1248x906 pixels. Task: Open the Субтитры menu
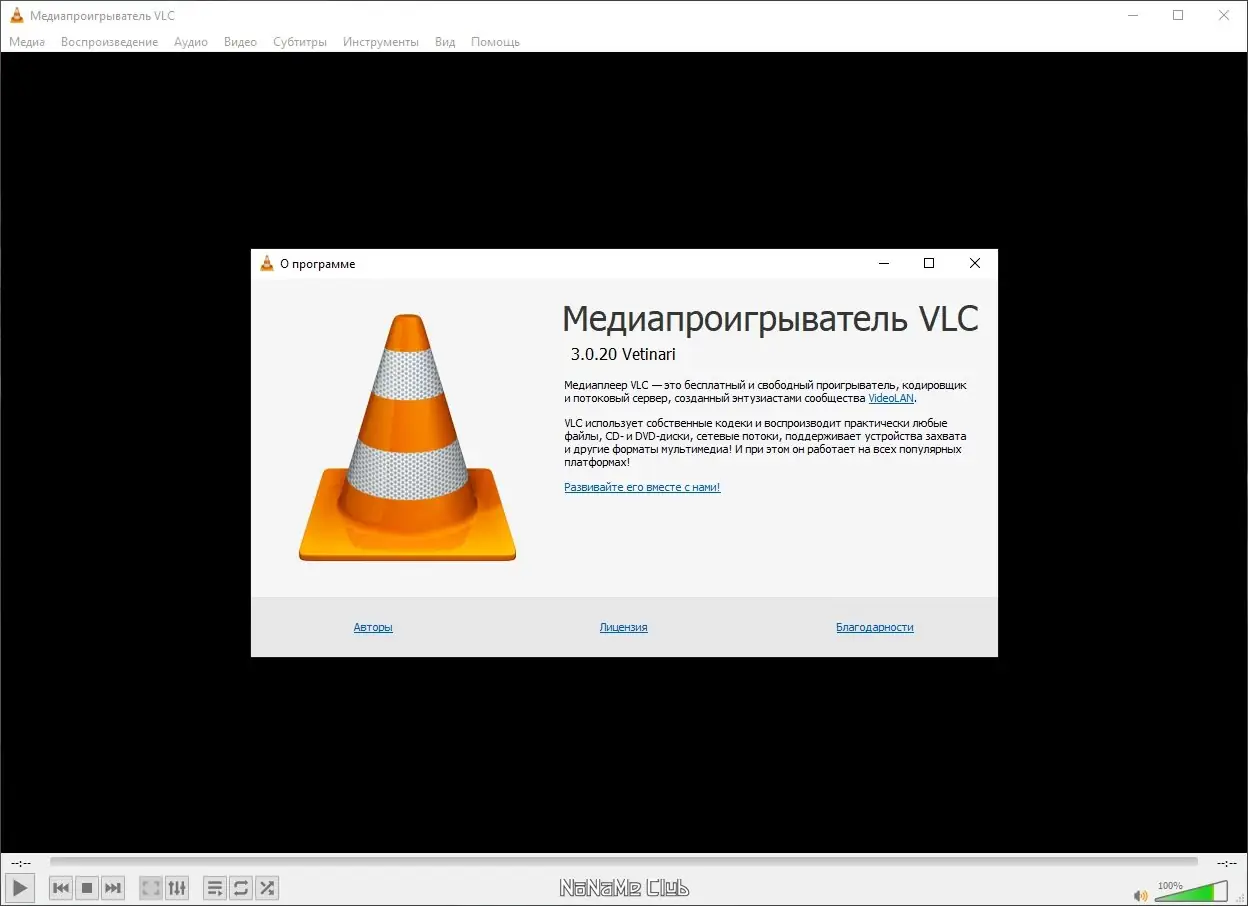tap(300, 42)
